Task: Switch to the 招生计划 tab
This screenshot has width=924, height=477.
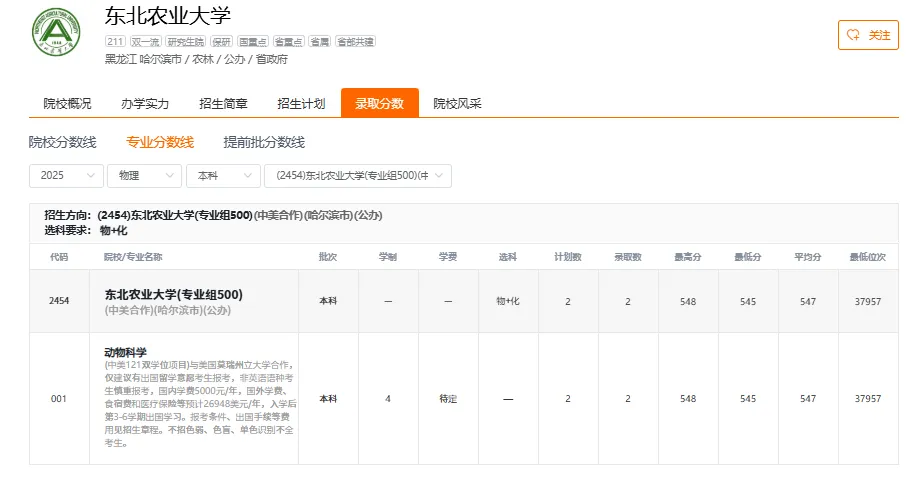Action: (301, 103)
